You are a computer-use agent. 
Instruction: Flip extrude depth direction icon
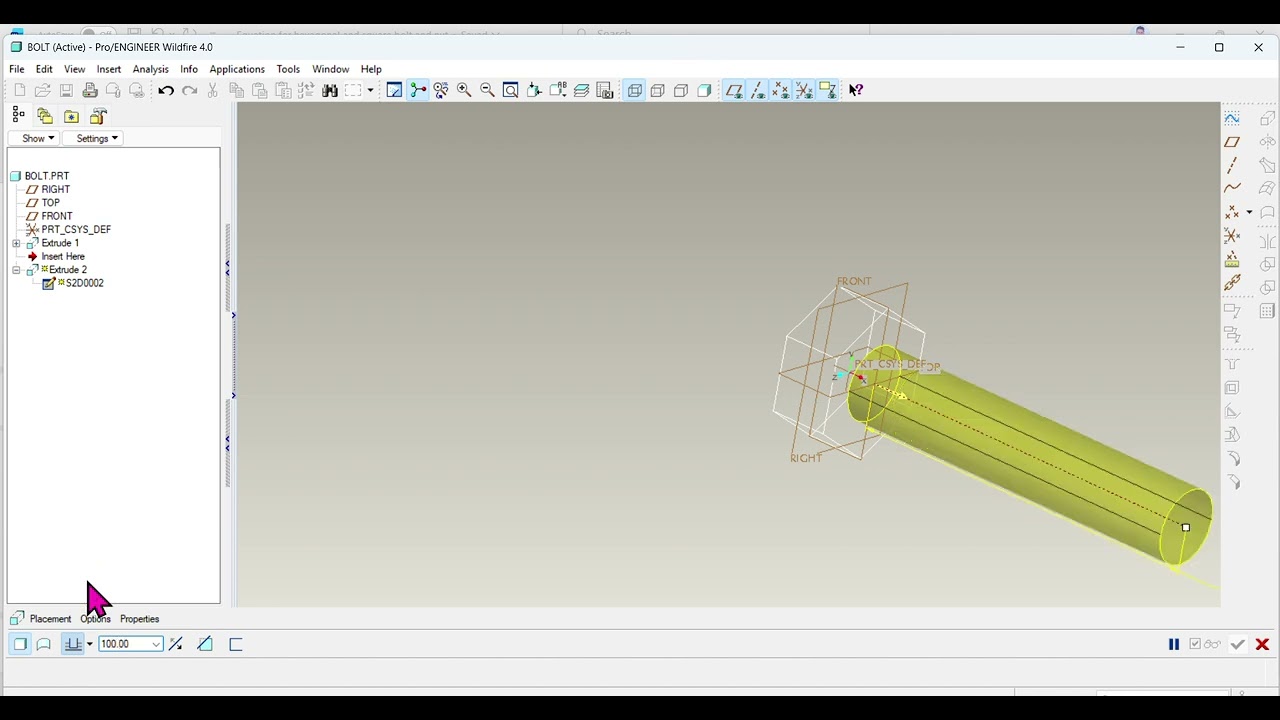pyautogui.click(x=176, y=644)
